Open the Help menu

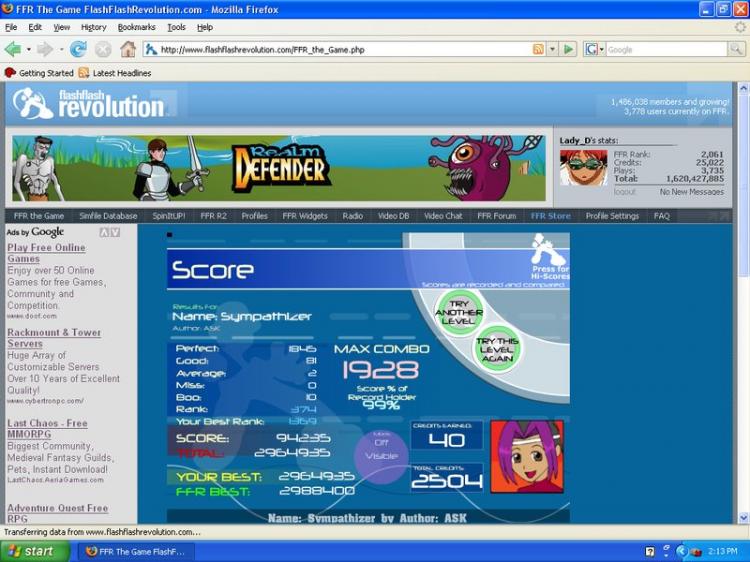click(205, 27)
